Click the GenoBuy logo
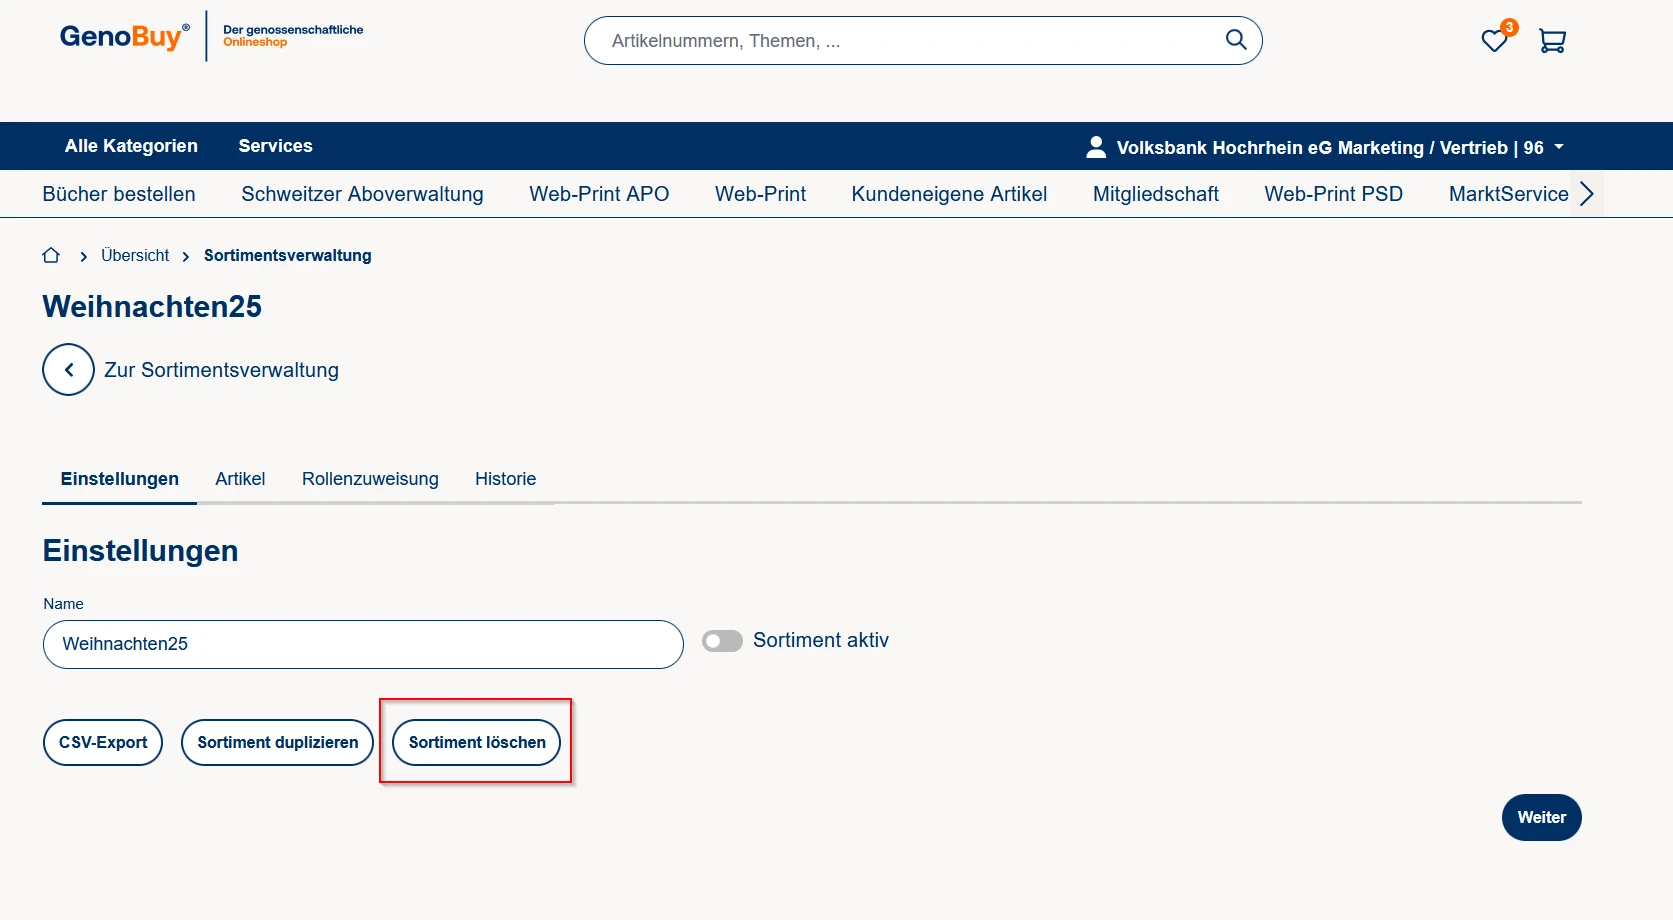The width and height of the screenshot is (1673, 920). [x=124, y=37]
